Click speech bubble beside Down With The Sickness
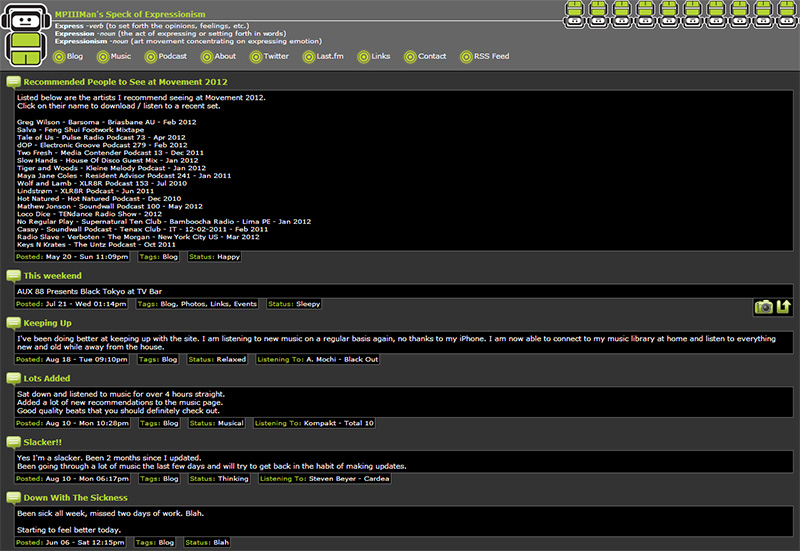 click(x=13, y=497)
